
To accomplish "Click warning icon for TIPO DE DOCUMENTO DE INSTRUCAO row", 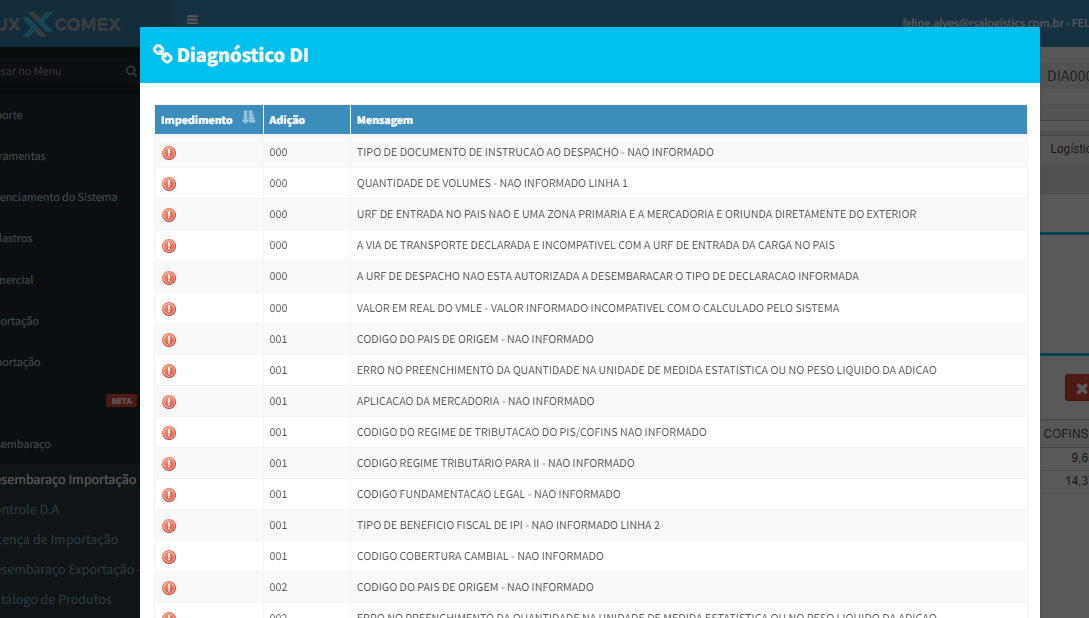I will click(x=169, y=153).
